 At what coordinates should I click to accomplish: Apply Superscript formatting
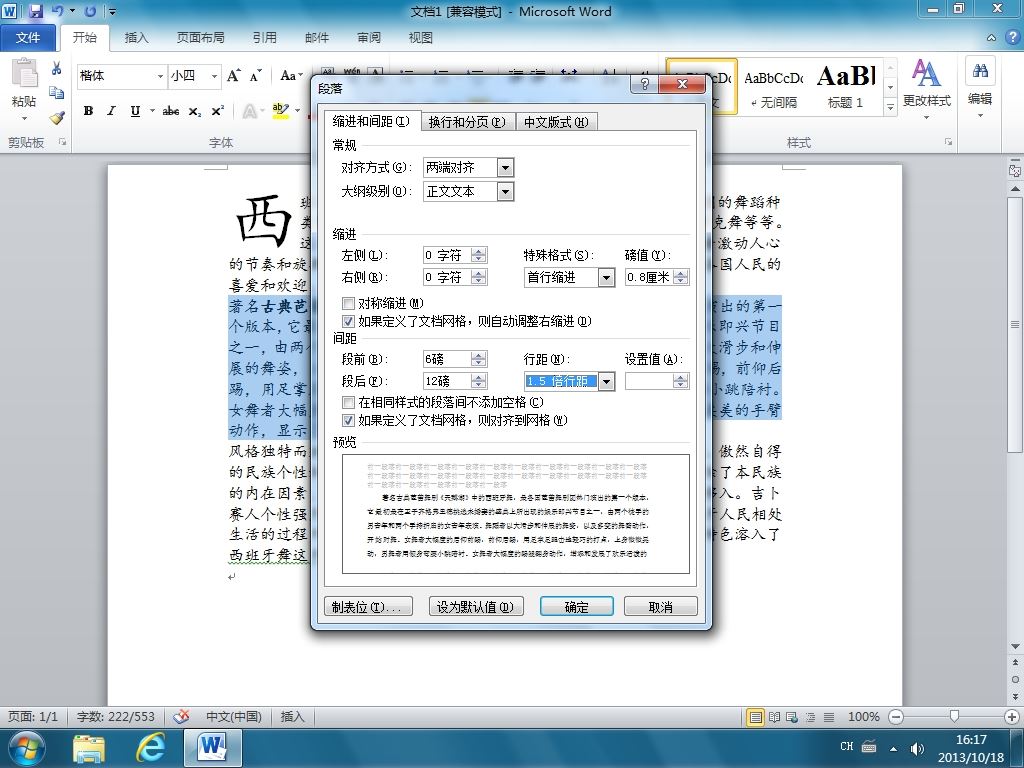217,111
